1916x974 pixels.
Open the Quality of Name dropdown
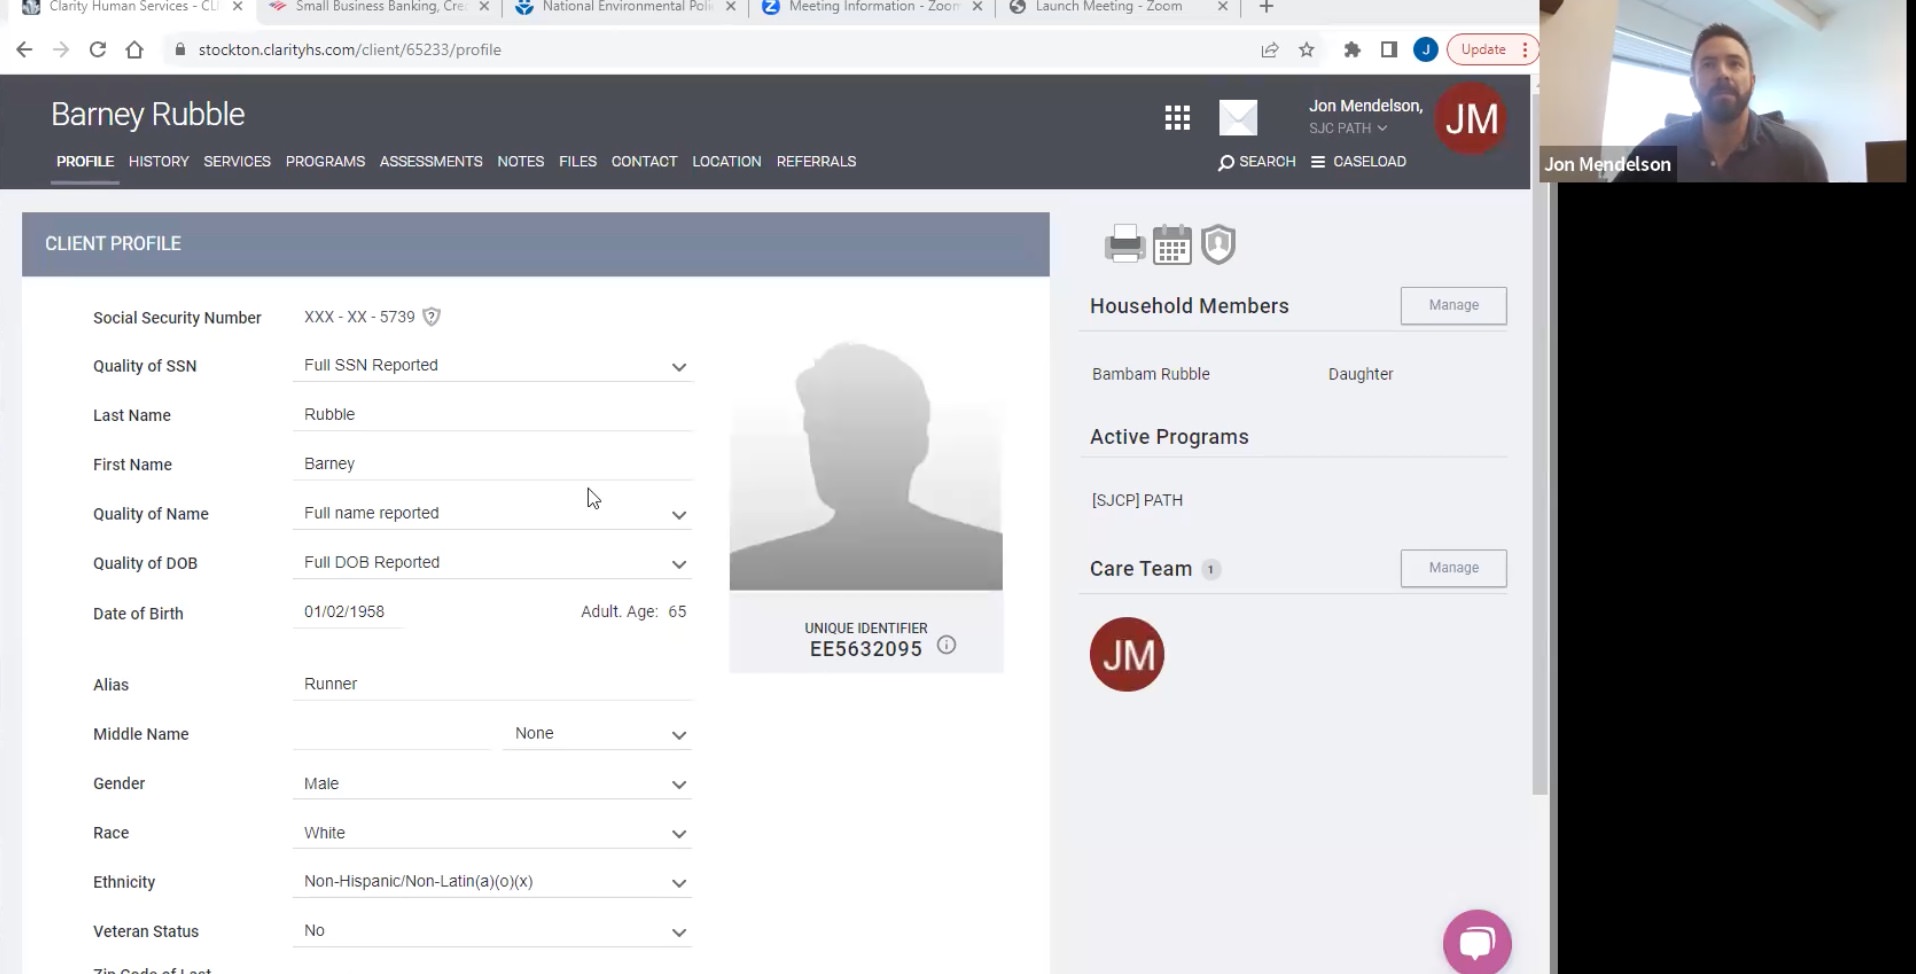492,513
